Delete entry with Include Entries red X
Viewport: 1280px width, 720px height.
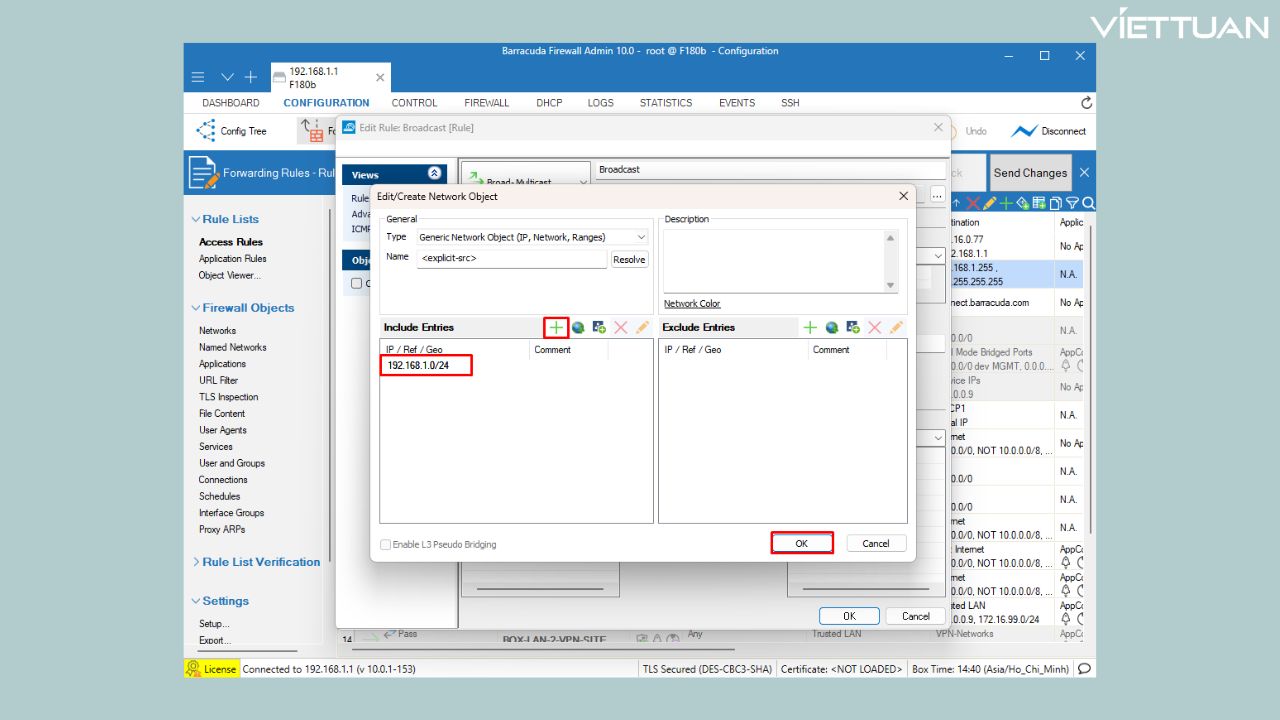[x=620, y=327]
